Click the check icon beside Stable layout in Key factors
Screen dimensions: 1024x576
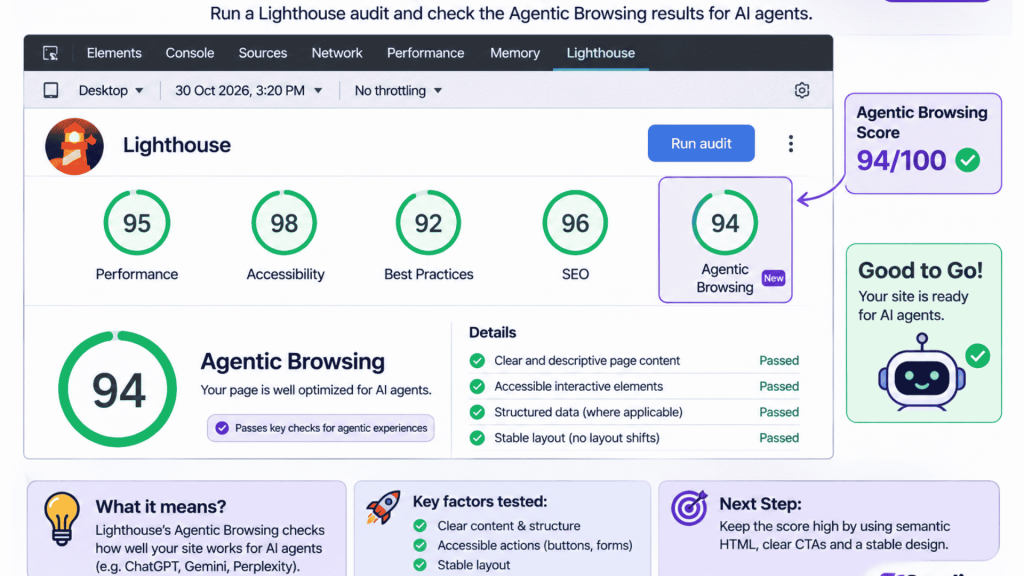tap(420, 565)
